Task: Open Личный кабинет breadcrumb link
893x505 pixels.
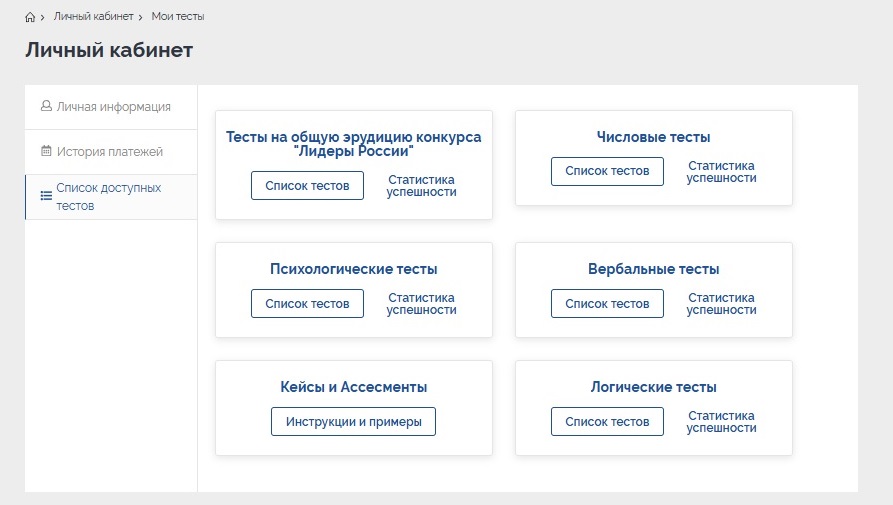Action: tap(94, 17)
